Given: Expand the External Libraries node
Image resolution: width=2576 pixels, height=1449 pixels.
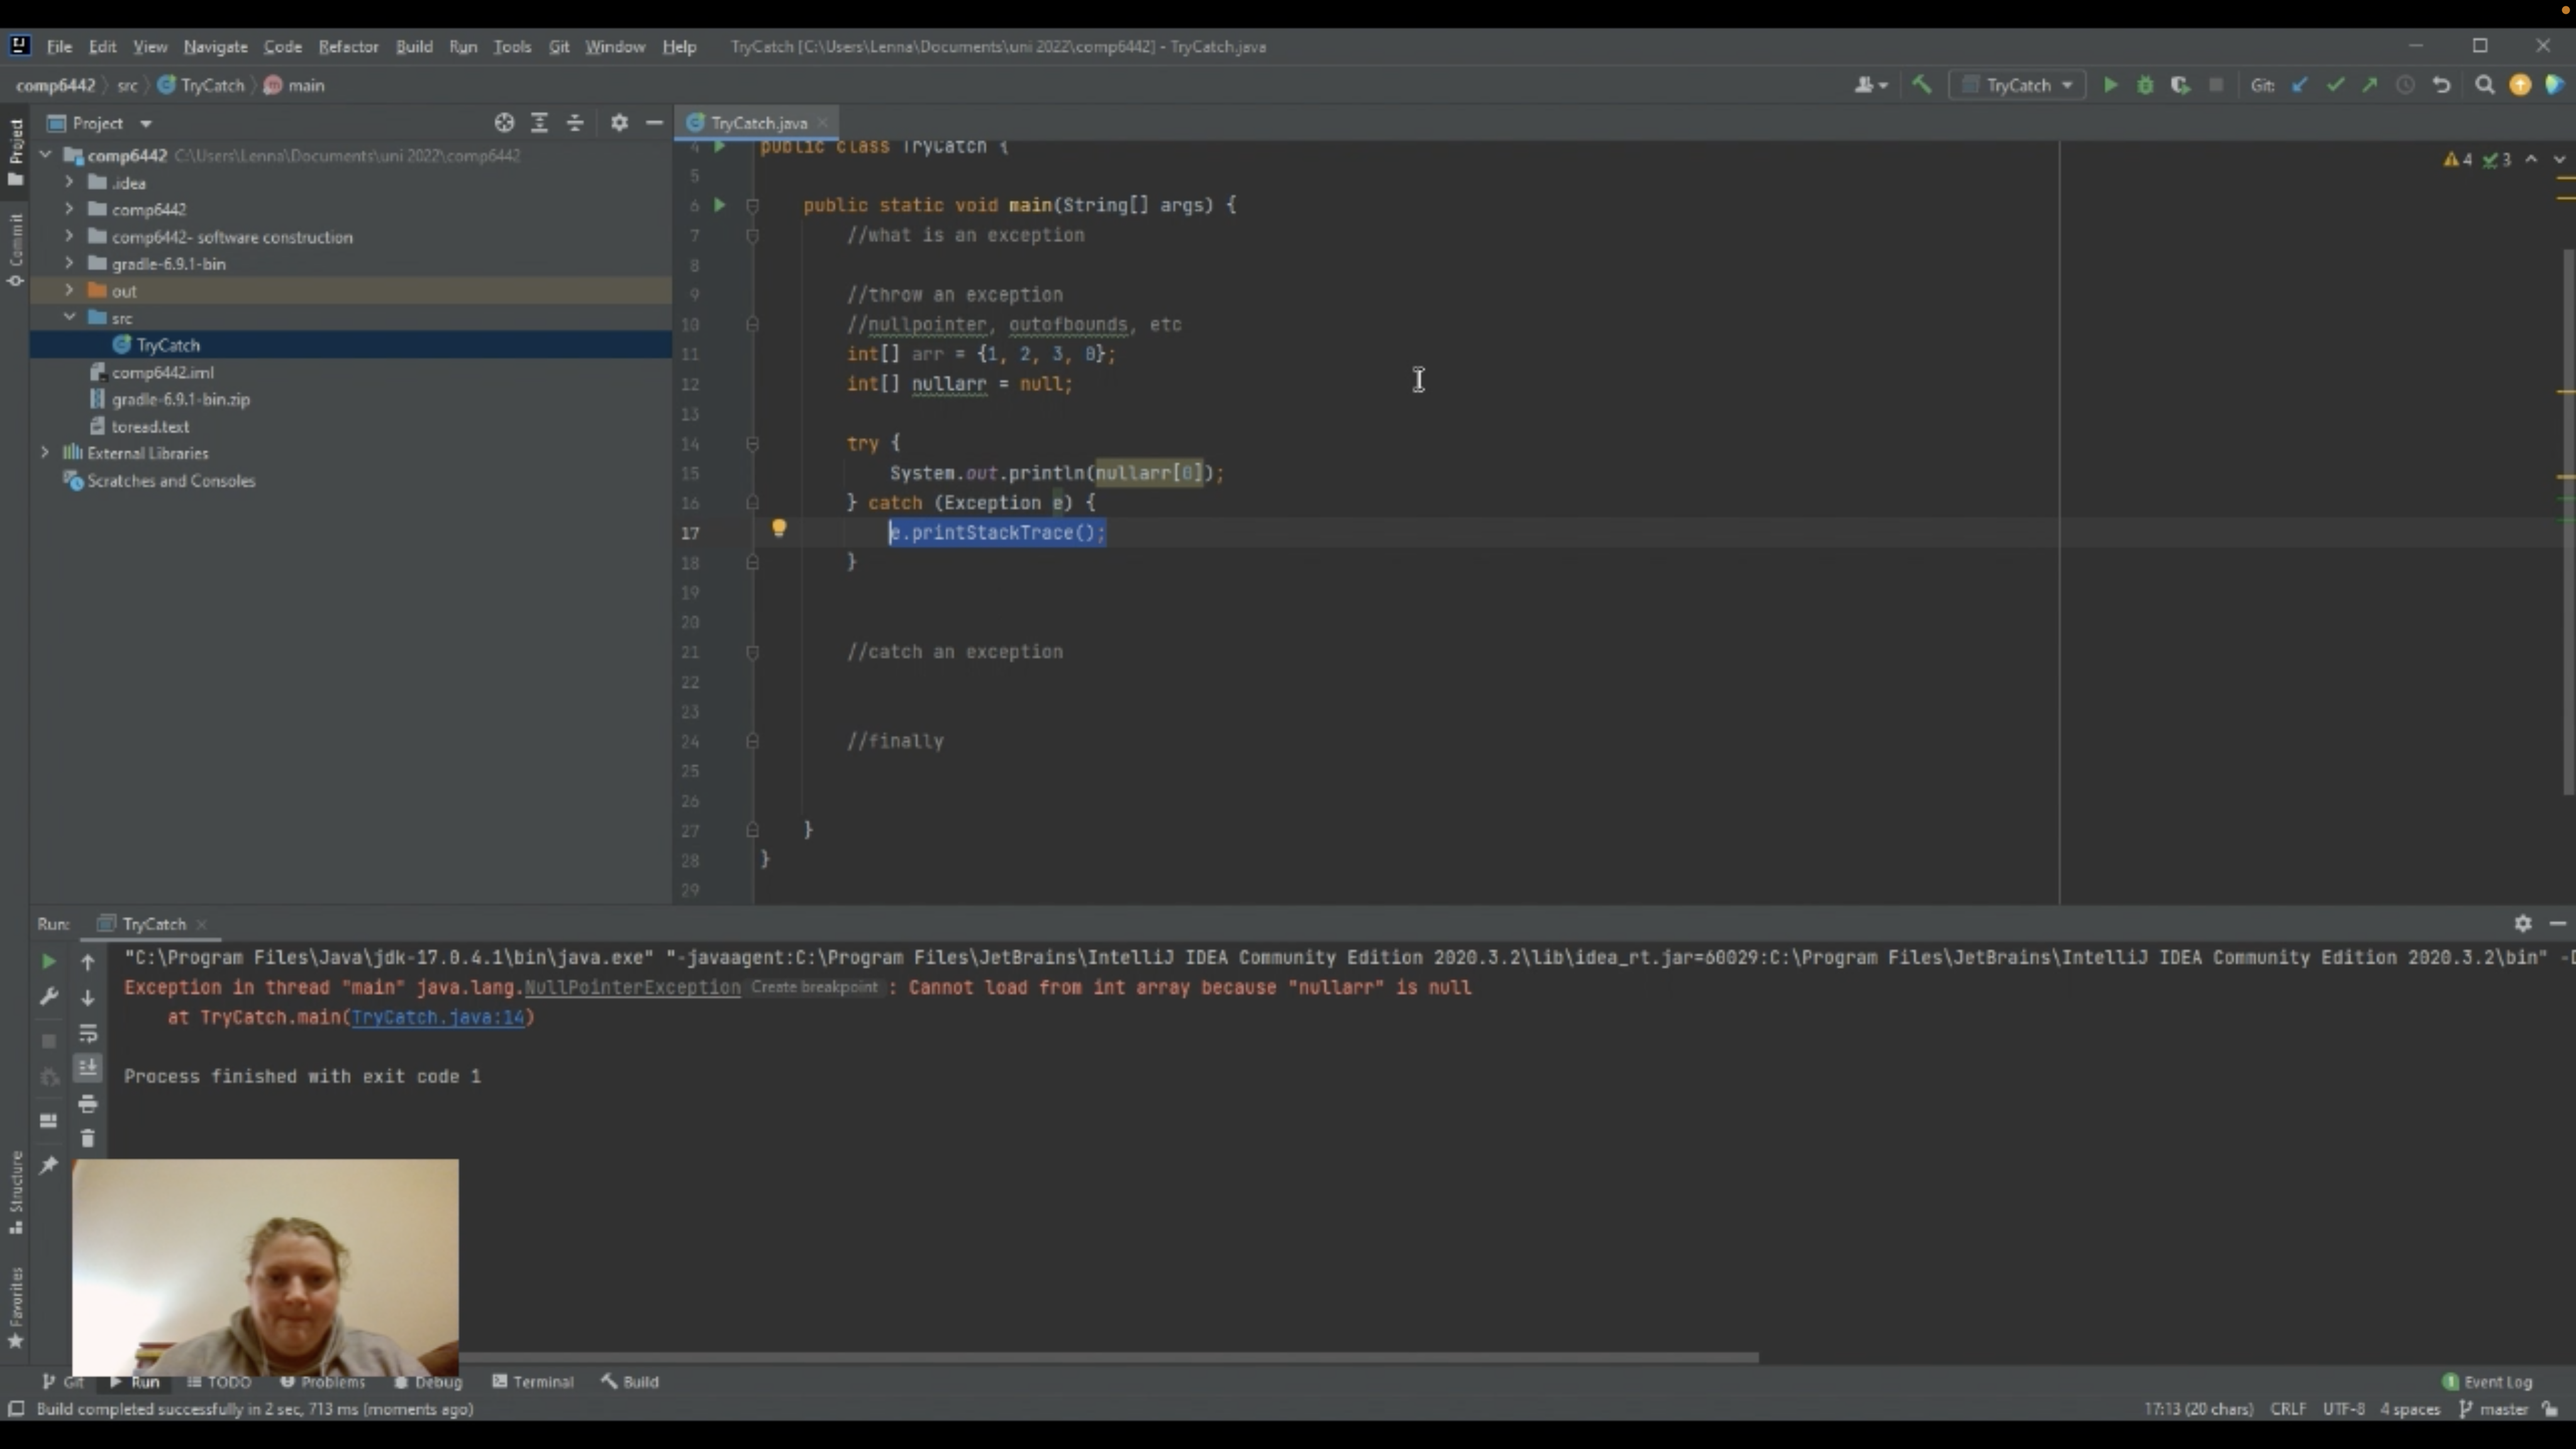Looking at the screenshot, I should pos(45,452).
